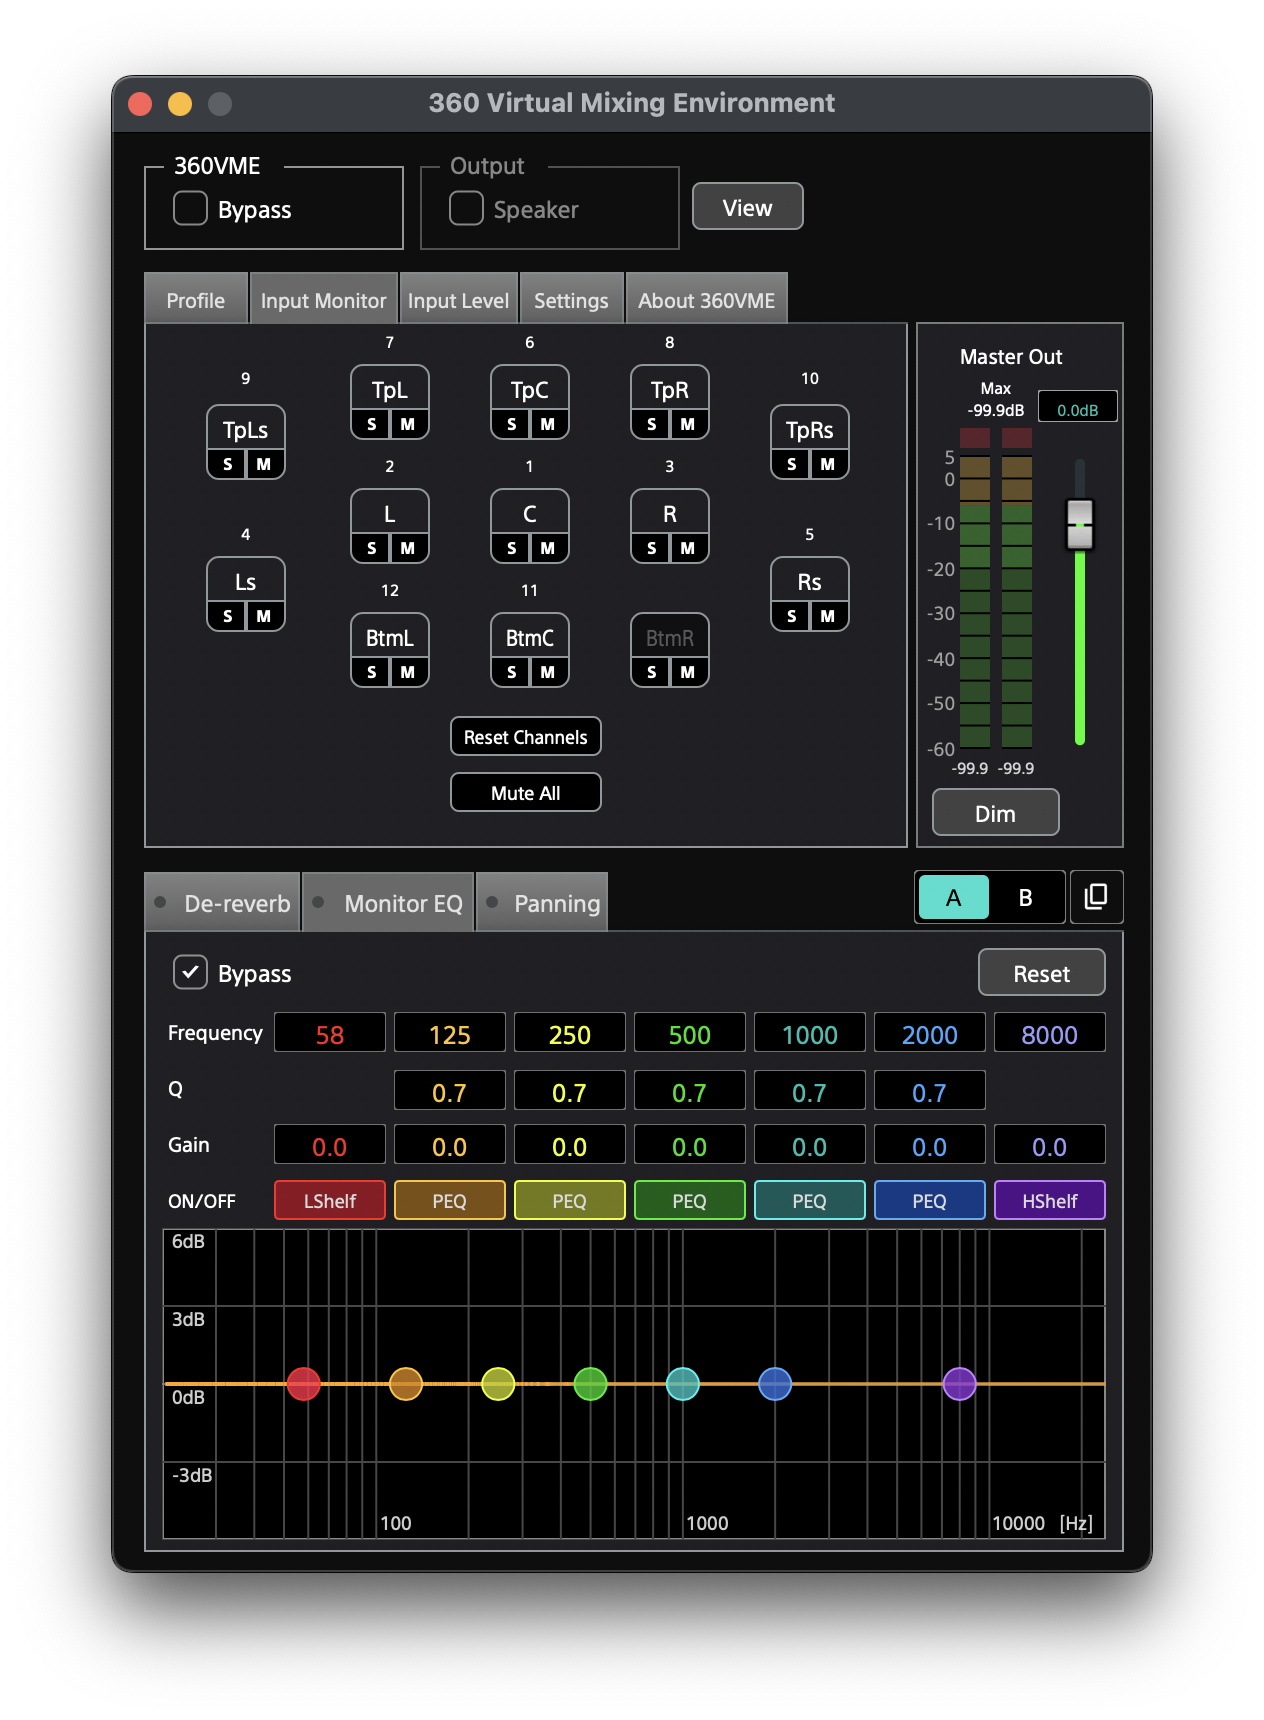Screen dimensions: 1264x1720
Task: Click the purple HShelf EQ node on graph
Action: (x=959, y=1384)
